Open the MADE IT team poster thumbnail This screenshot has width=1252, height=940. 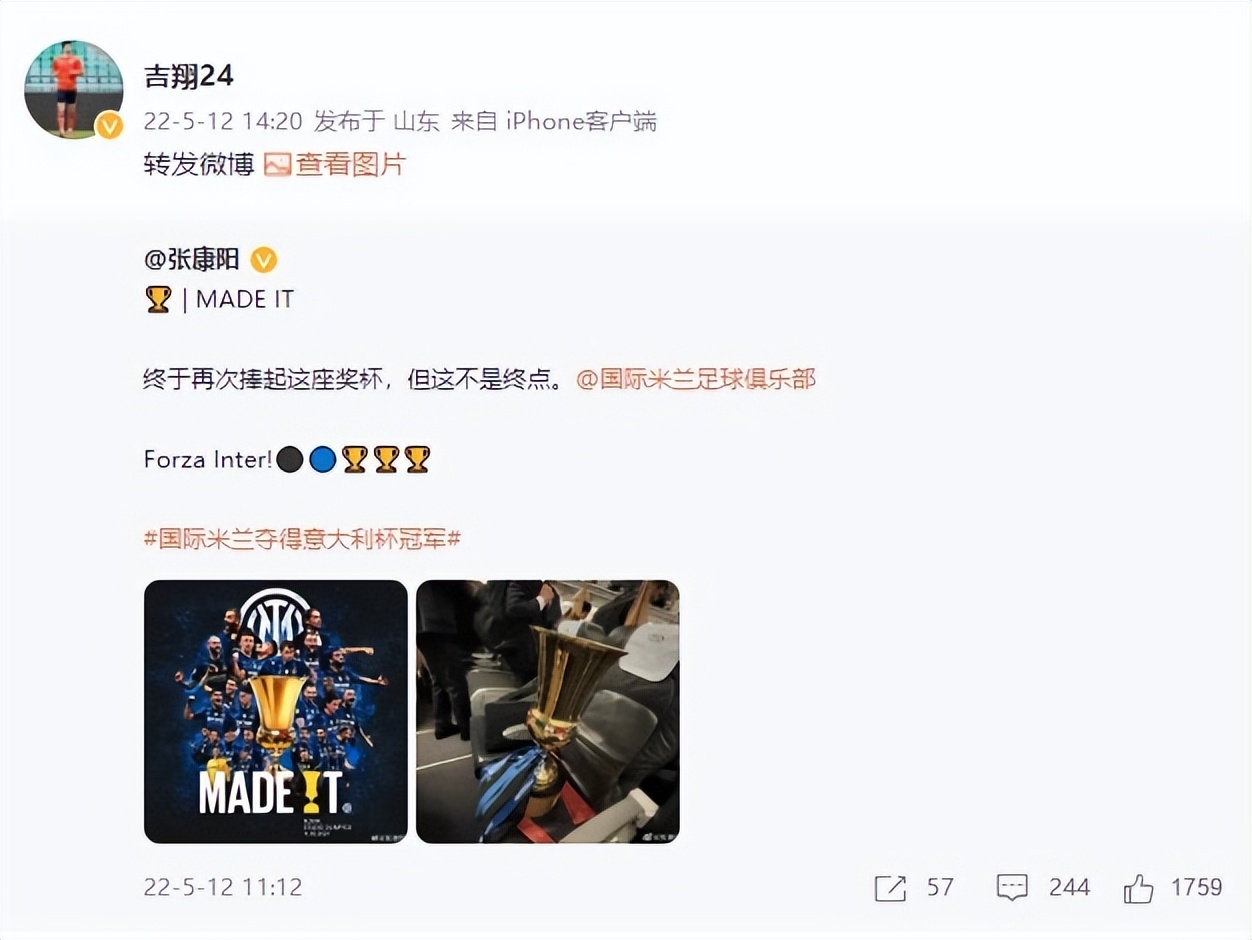pos(276,712)
